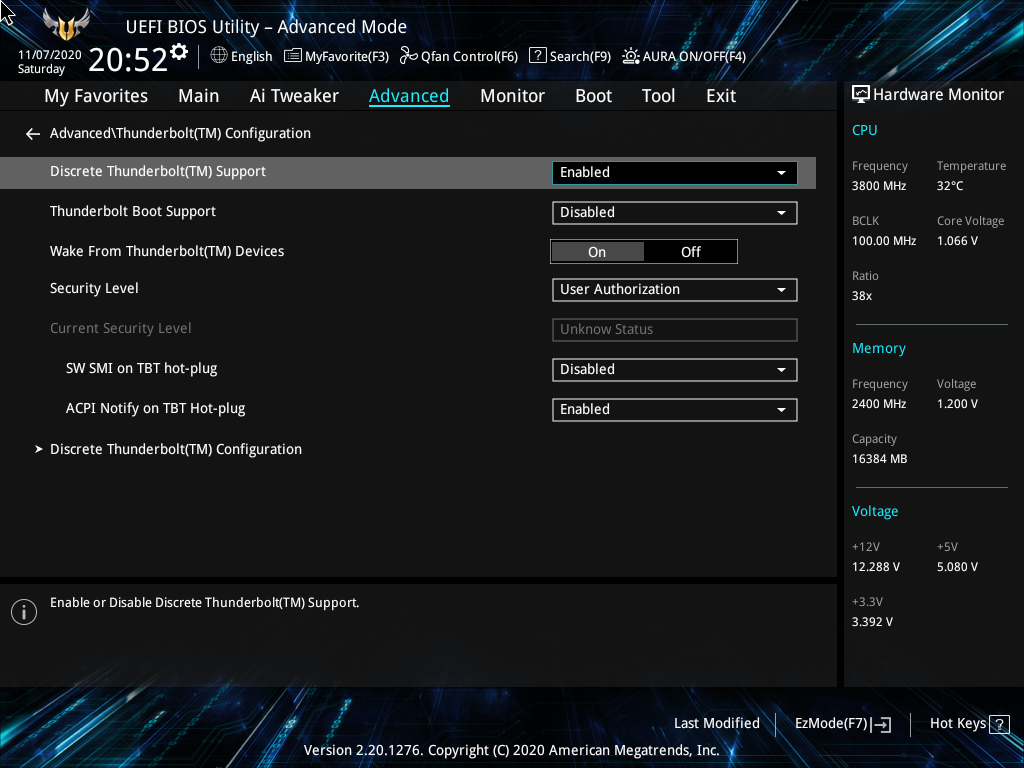Screen dimensions: 1024x768
Task: Select ACPI Notify on TBT Hot-plug label
Action: point(155,409)
